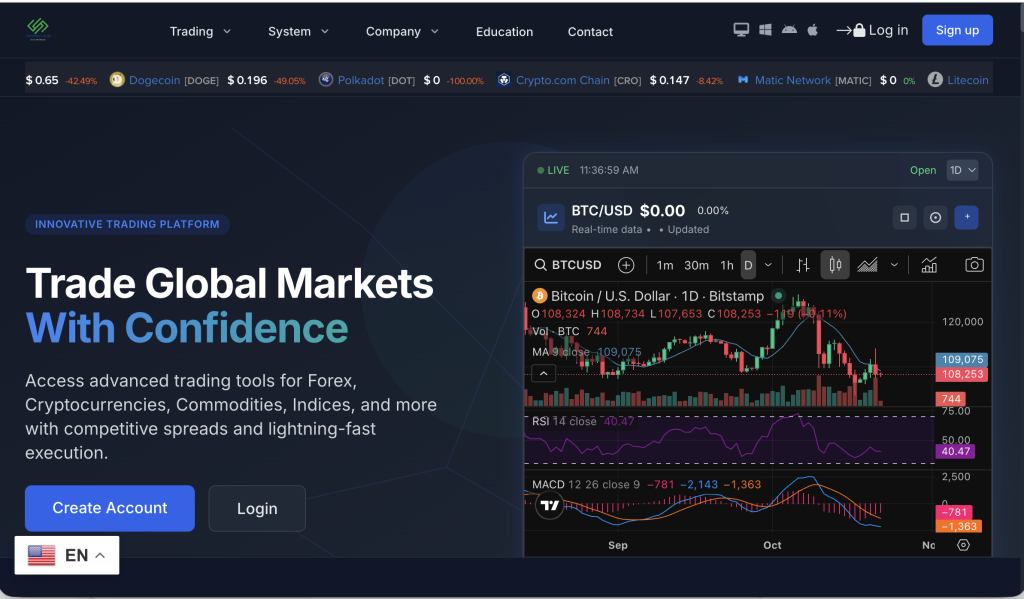
Task: Collapse the chart indicator legend arrow
Action: 543,373
